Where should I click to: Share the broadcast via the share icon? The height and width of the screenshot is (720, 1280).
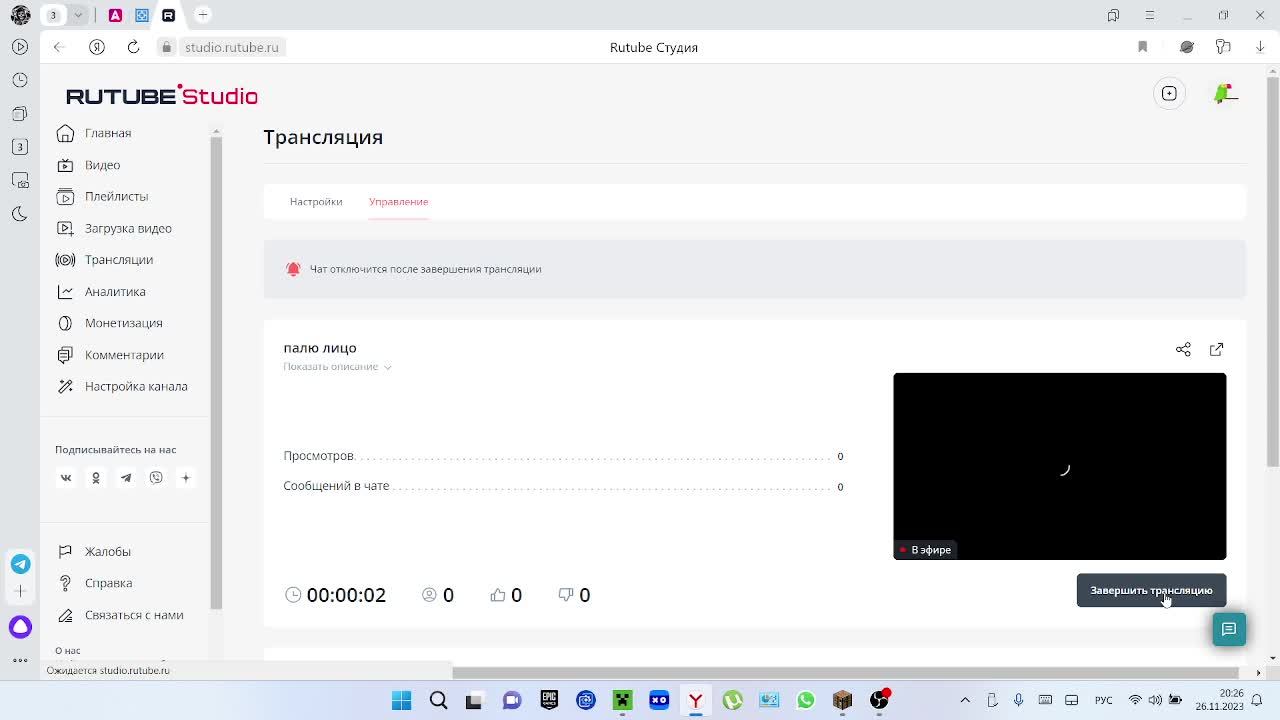pos(1183,349)
